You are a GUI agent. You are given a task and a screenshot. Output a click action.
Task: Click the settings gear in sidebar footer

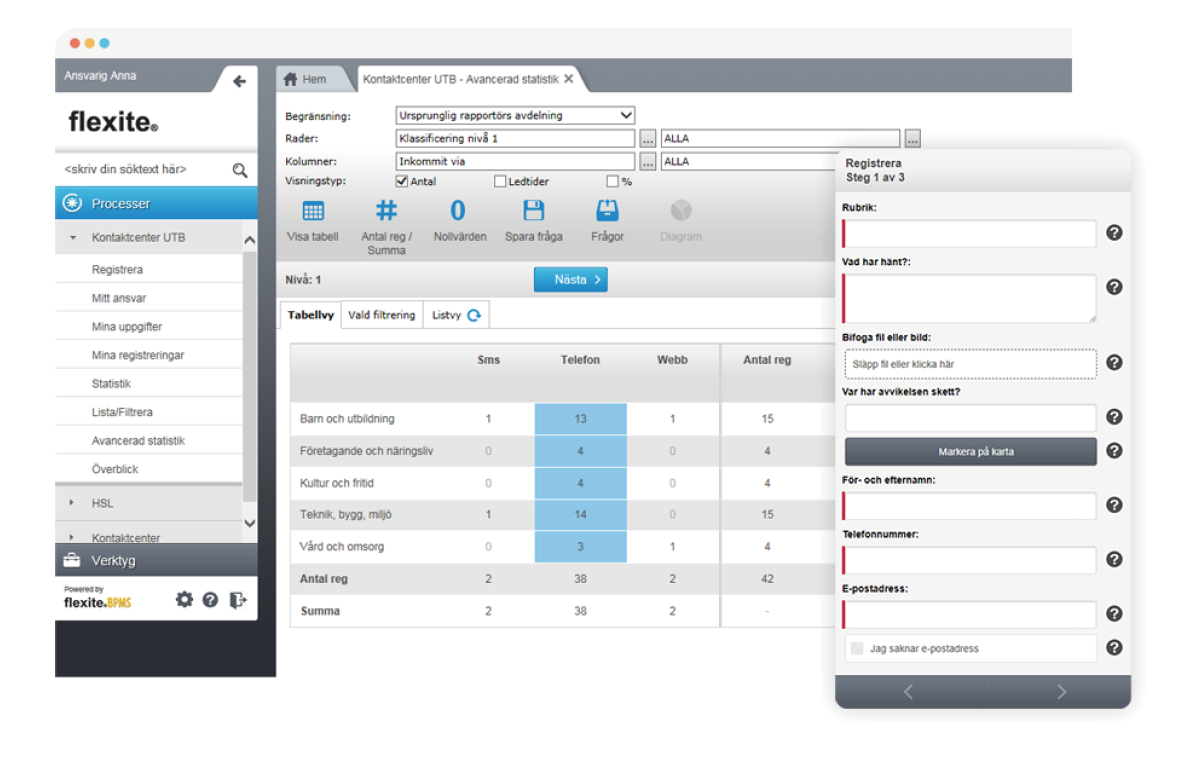click(x=184, y=600)
